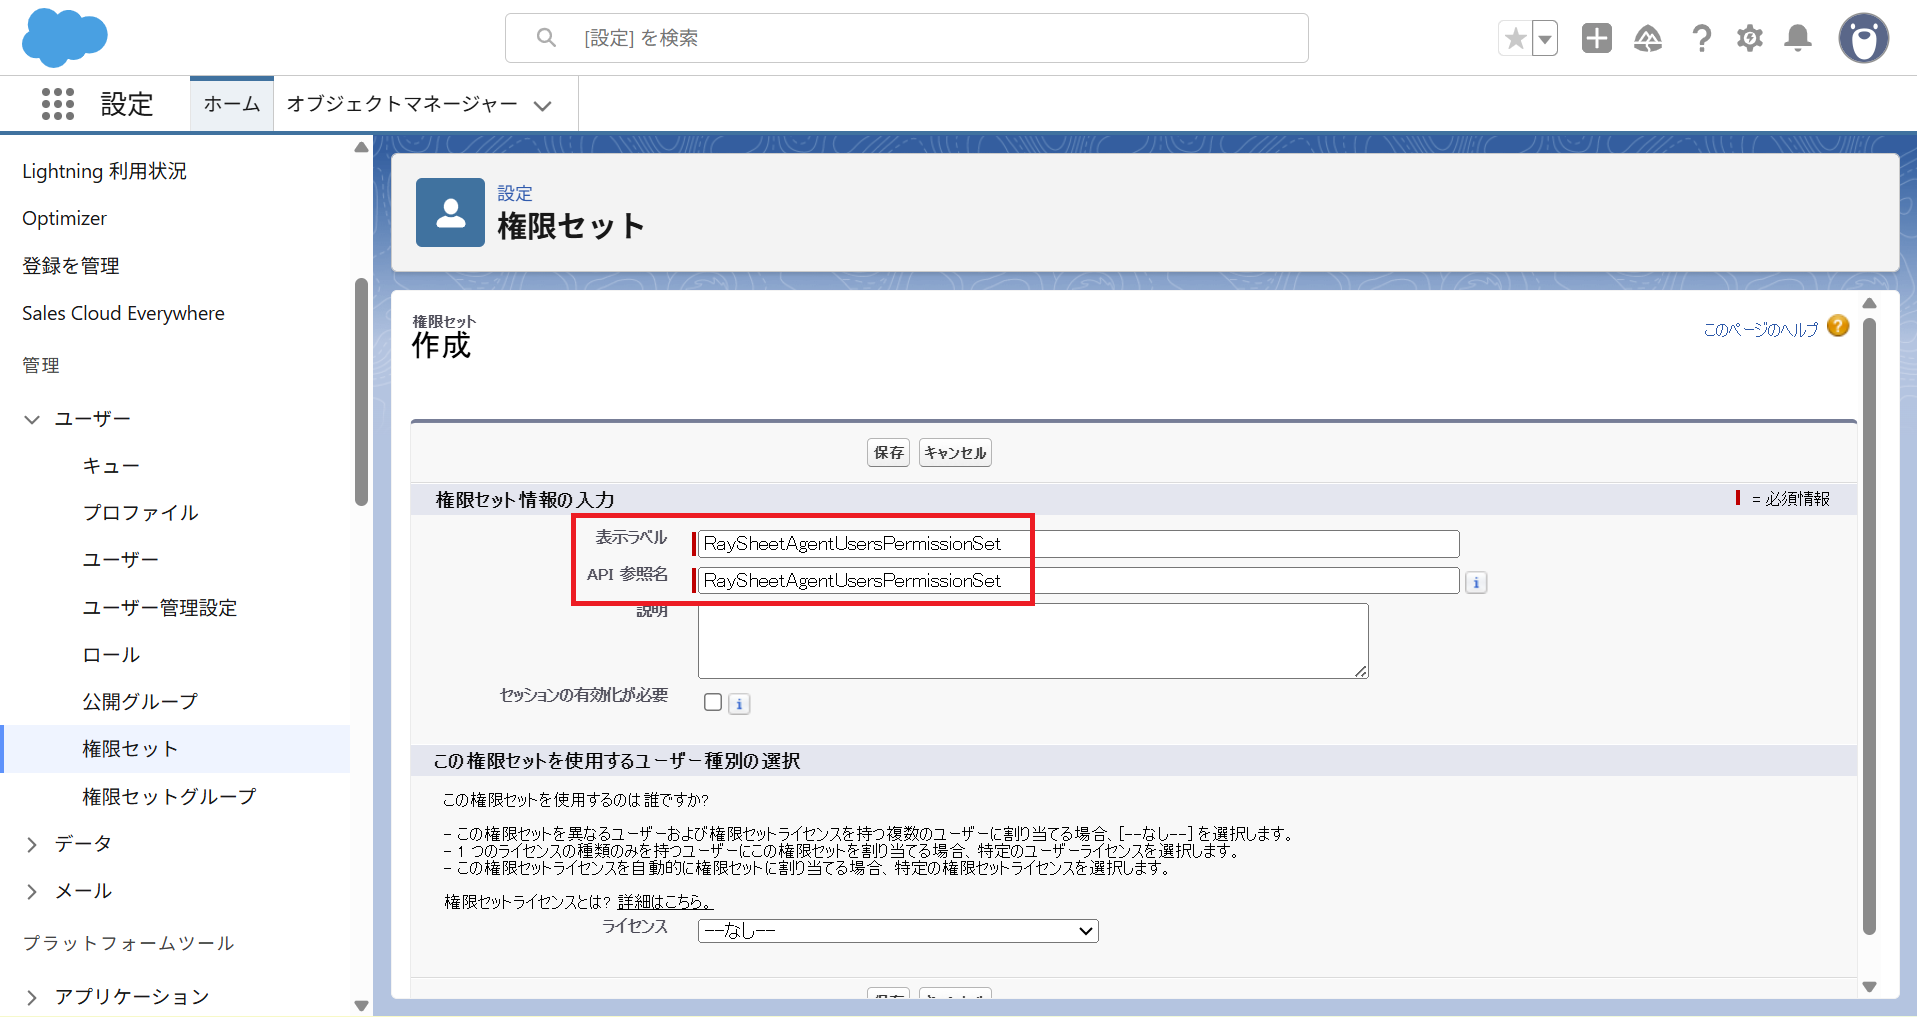Open the global actions plus icon

[x=1596, y=39]
